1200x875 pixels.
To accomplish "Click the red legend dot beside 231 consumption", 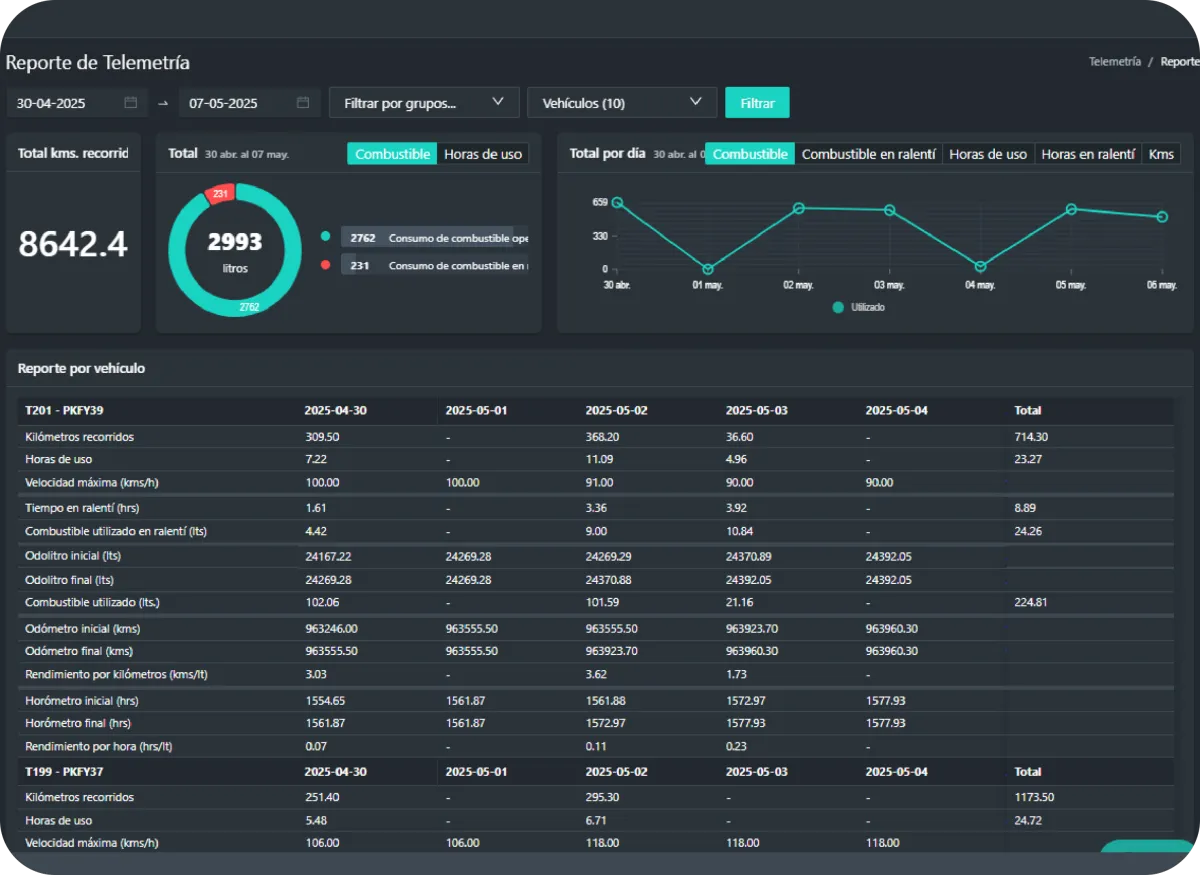I will point(325,265).
